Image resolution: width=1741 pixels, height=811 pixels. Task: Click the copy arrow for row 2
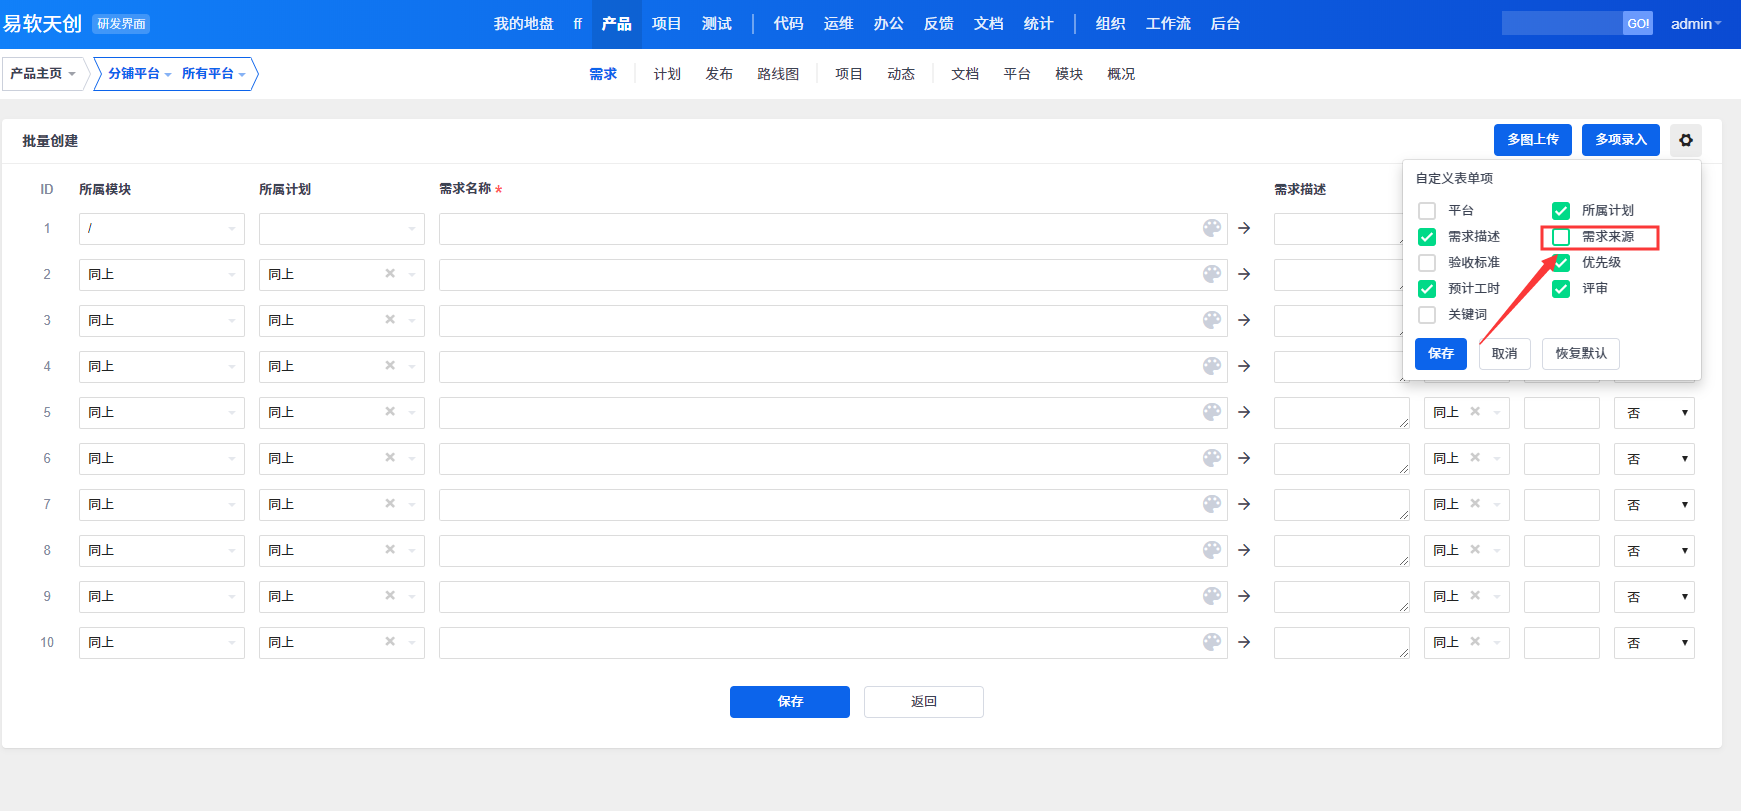point(1244,274)
